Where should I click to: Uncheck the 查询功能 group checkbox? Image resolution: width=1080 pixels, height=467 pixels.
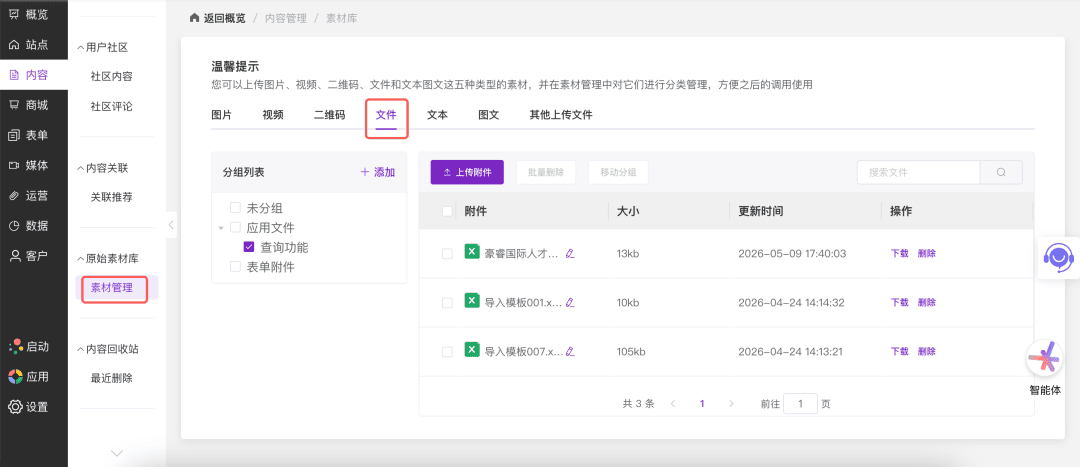click(249, 247)
